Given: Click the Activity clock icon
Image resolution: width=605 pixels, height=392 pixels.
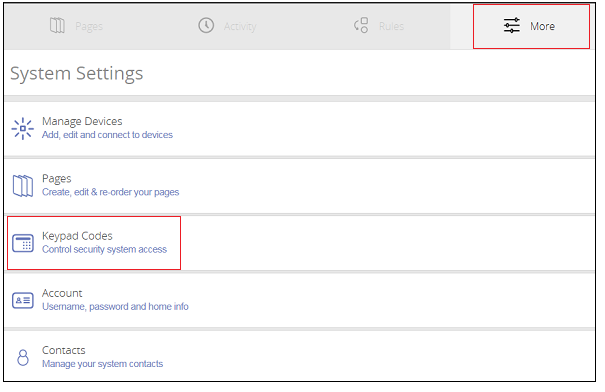Looking at the screenshot, I should [x=206, y=25].
